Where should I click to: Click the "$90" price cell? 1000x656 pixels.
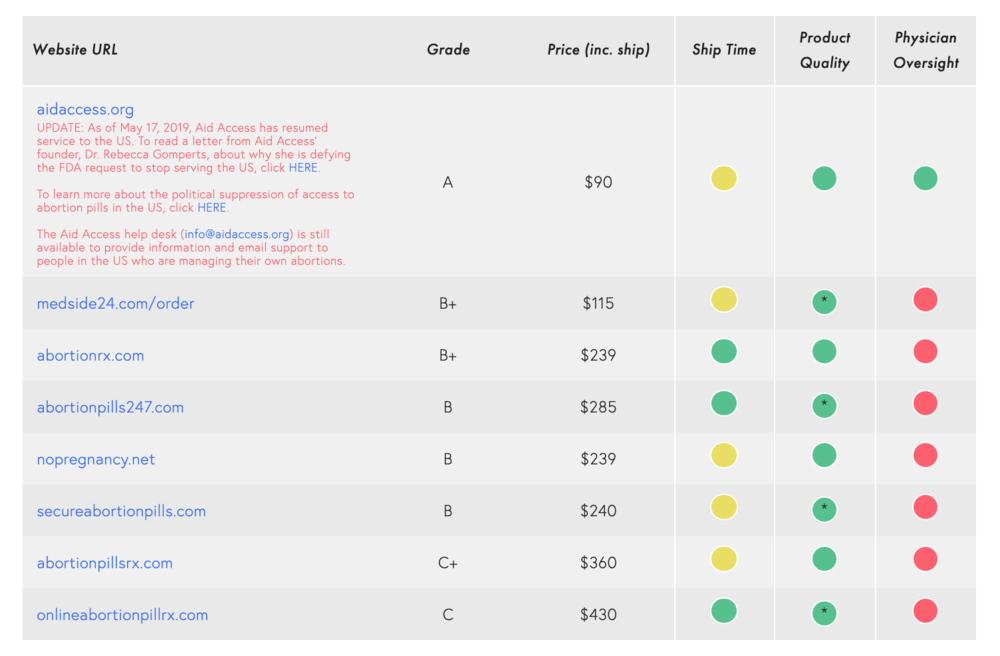click(x=598, y=183)
